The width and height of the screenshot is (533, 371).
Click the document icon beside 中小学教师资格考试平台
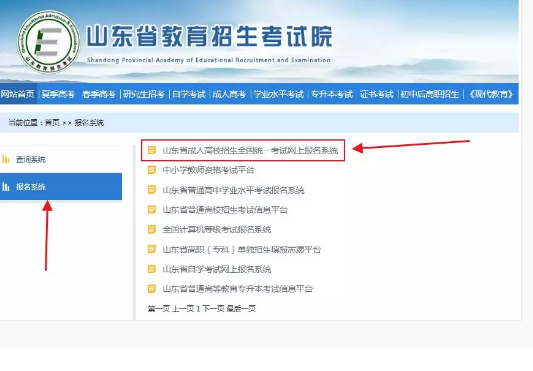click(152, 170)
